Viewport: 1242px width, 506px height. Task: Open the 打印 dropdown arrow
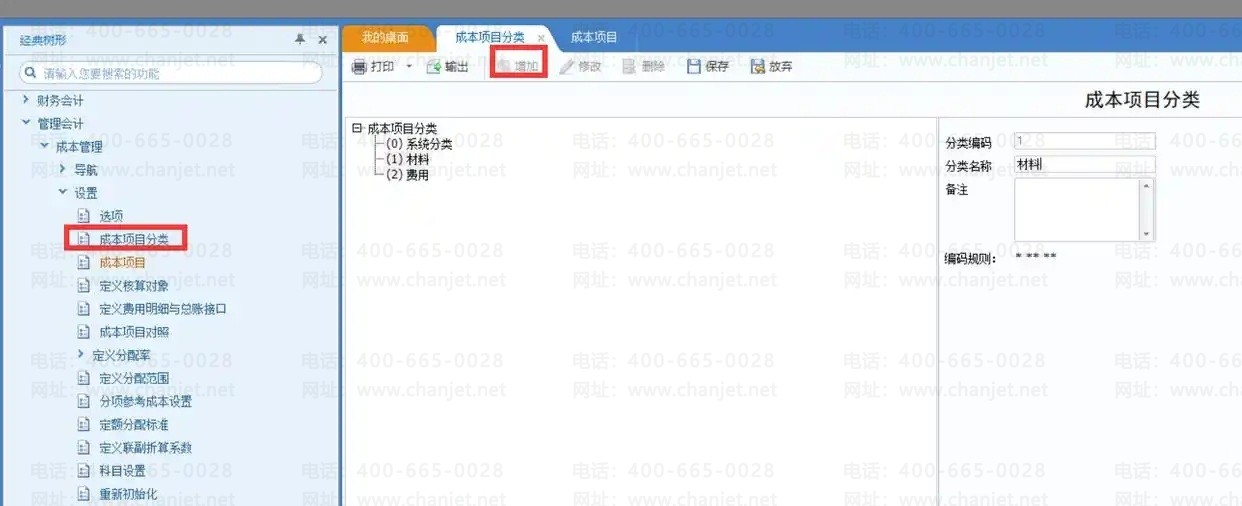(408, 67)
